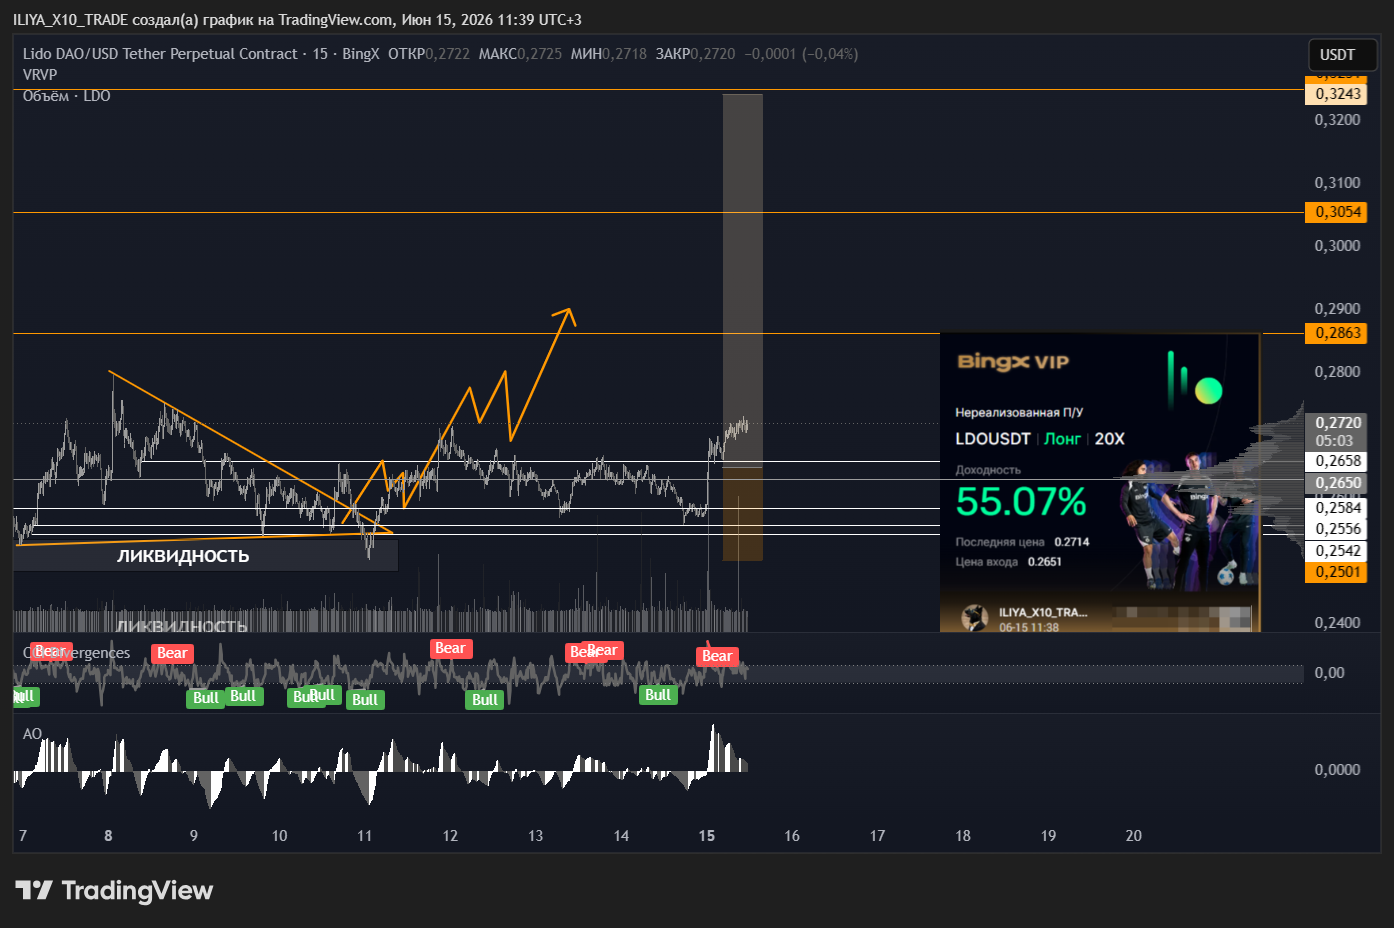Click the МИН 0,2718 low value
Image resolution: width=1394 pixels, height=928 pixels.
click(609, 54)
